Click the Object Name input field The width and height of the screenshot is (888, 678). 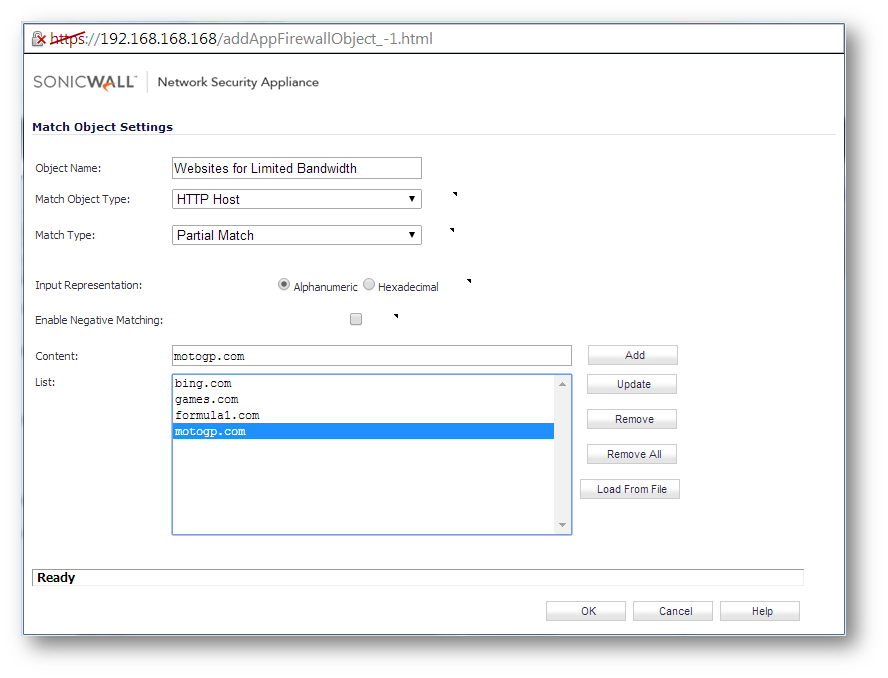click(x=297, y=168)
